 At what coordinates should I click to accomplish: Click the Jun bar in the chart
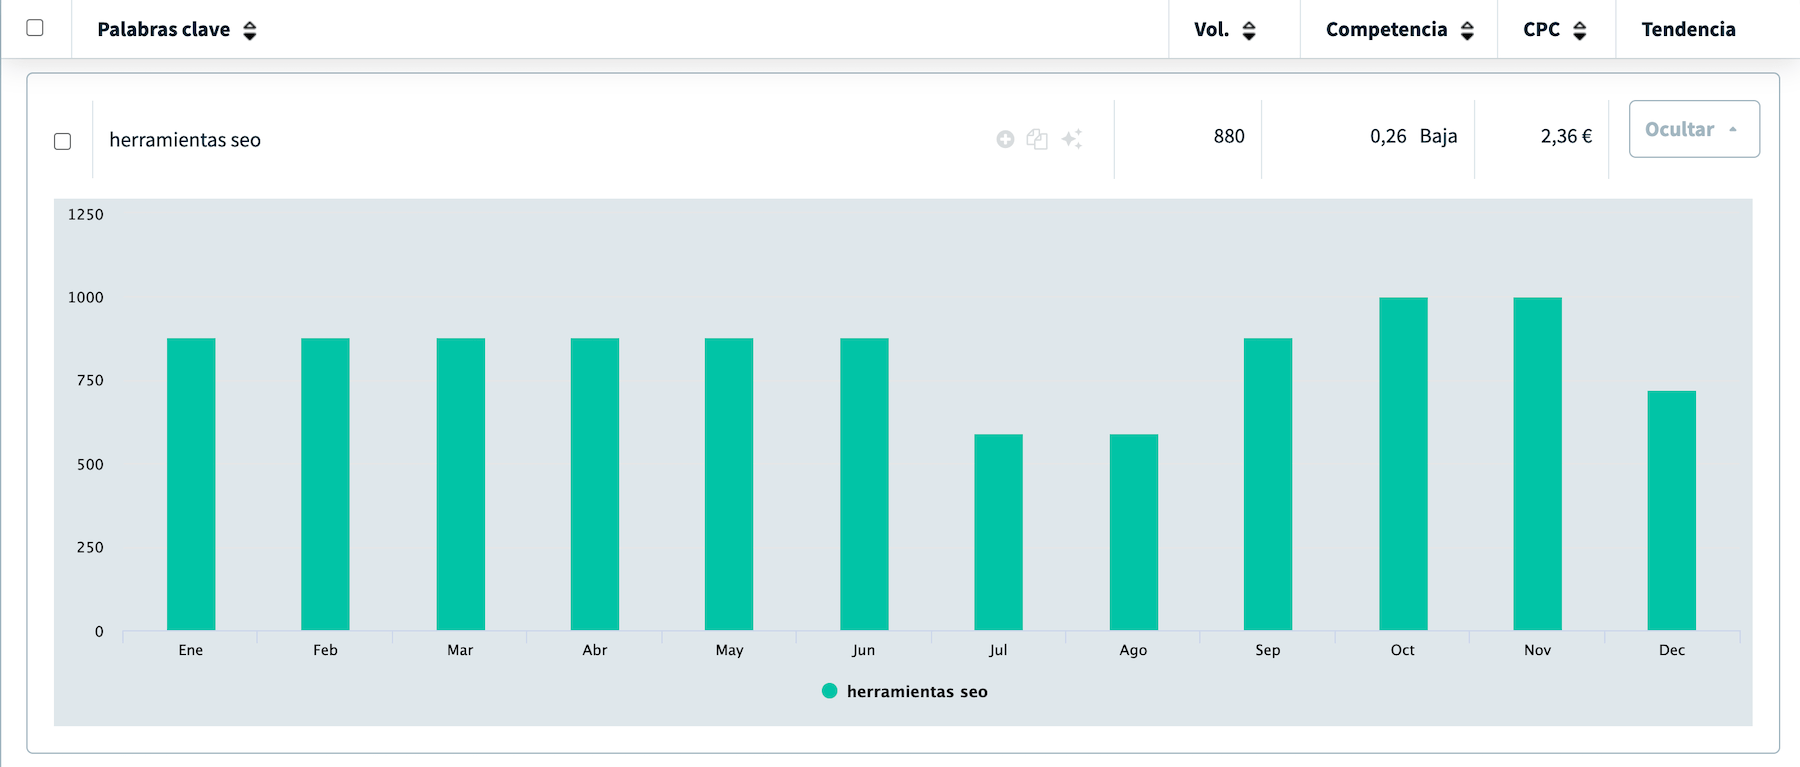(864, 484)
